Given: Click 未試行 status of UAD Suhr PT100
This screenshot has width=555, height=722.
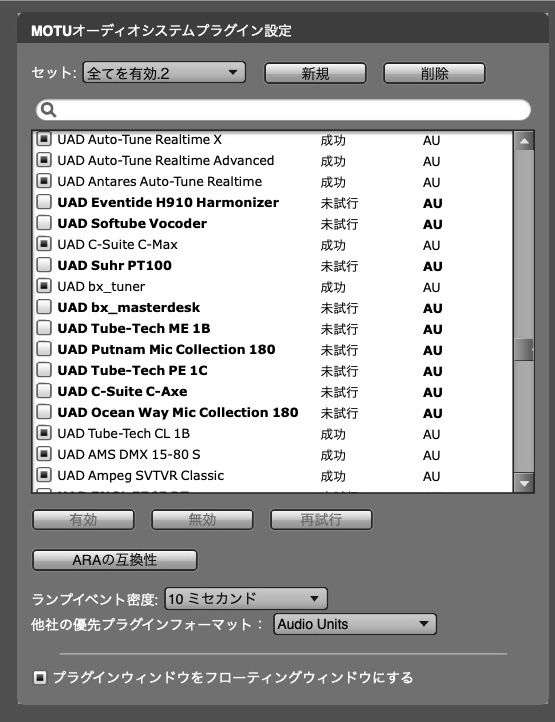Looking at the screenshot, I should (339, 266).
